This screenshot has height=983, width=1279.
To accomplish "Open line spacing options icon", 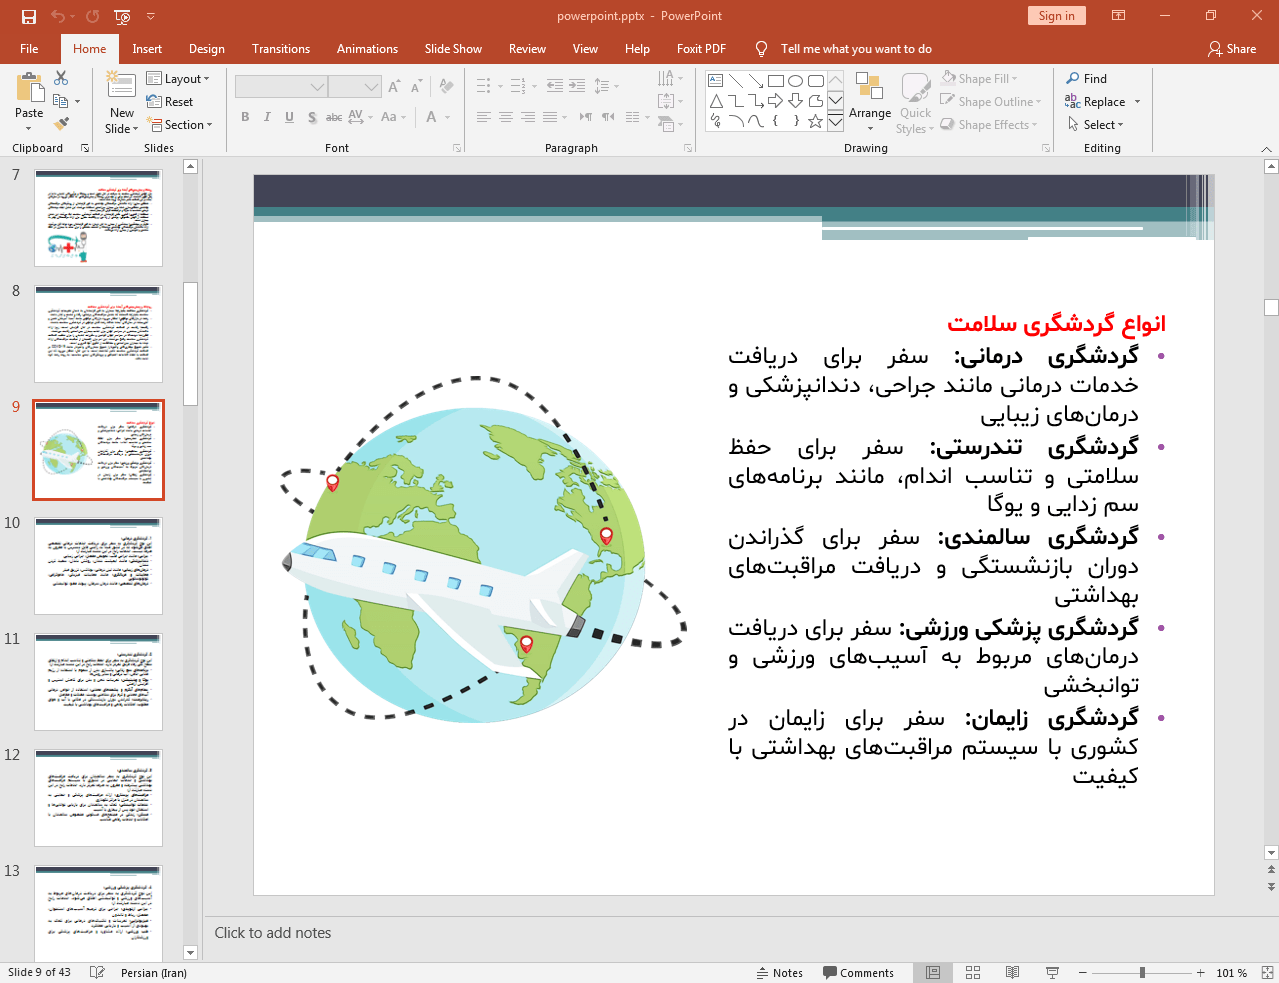I will click(606, 86).
